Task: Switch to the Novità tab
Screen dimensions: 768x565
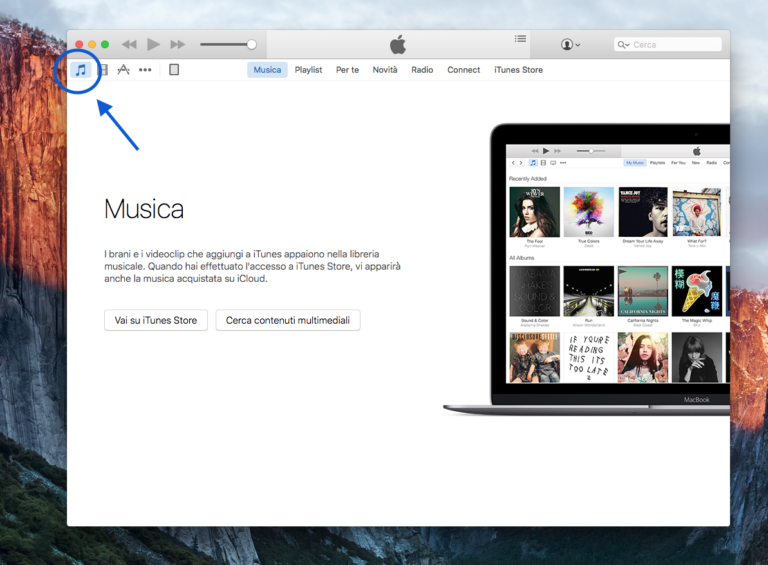Action: [385, 70]
